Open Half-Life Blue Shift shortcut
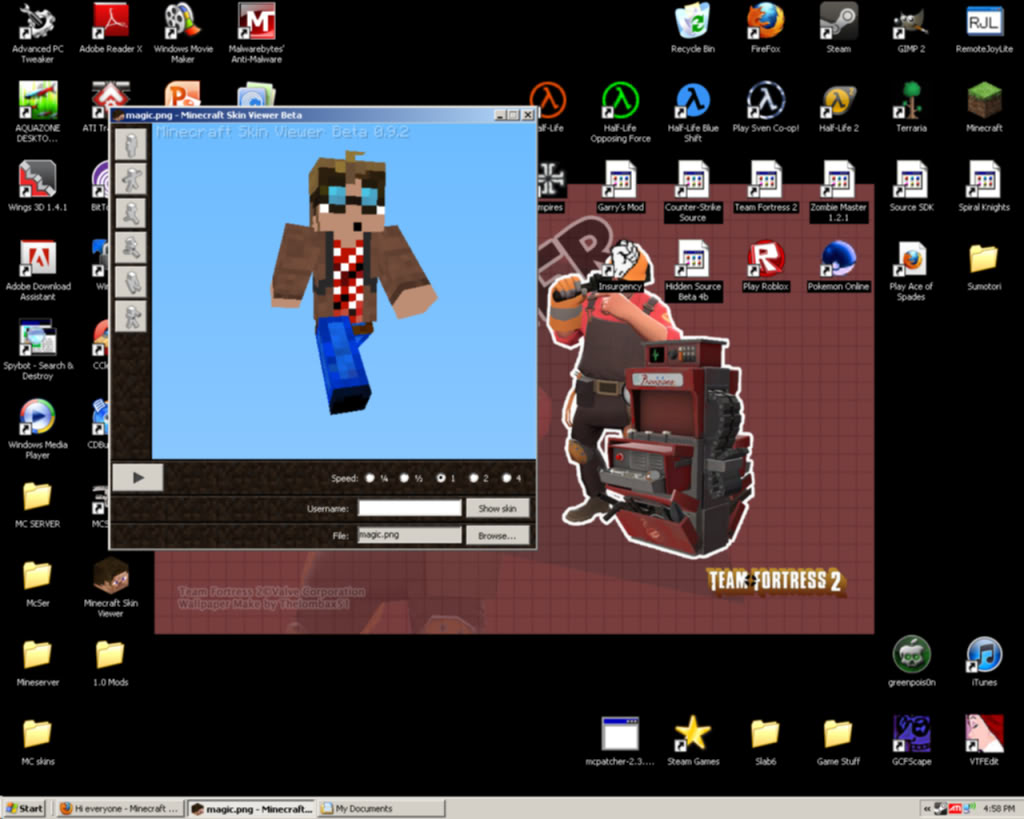Image resolution: width=1024 pixels, height=819 pixels. tap(692, 112)
